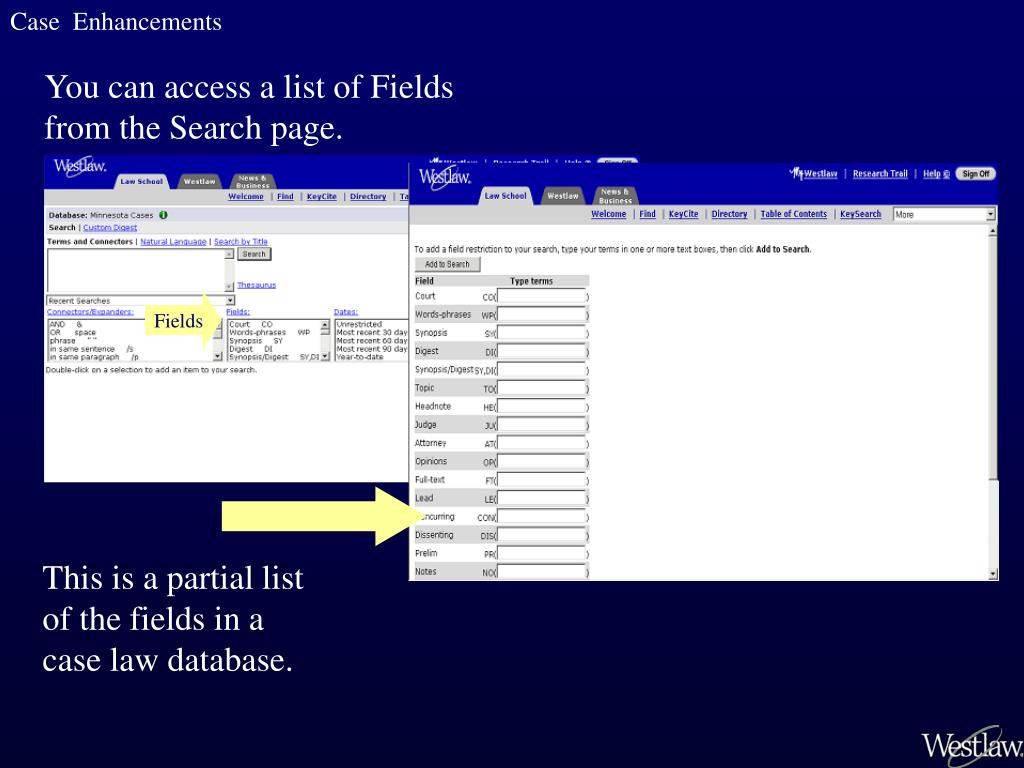
Task: Switch to Law School tab in right window
Action: click(x=505, y=195)
